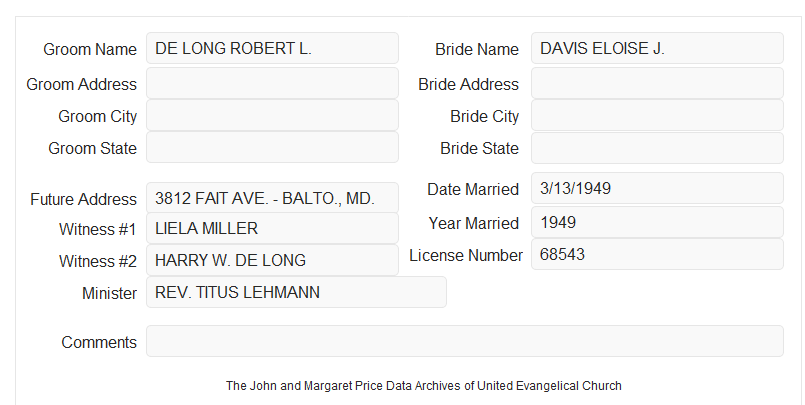The width and height of the screenshot is (805, 405).
Task: Select the Groom City text box
Action: [x=272, y=115]
